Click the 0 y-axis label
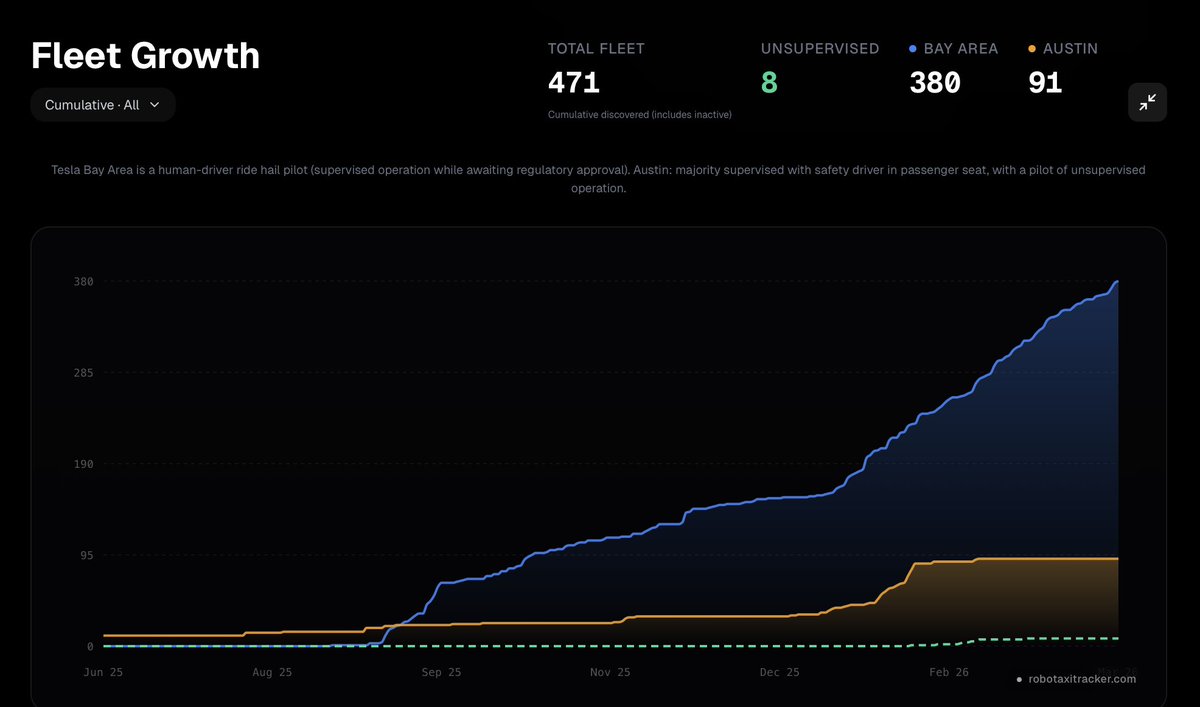The image size is (1200, 707). click(90, 647)
